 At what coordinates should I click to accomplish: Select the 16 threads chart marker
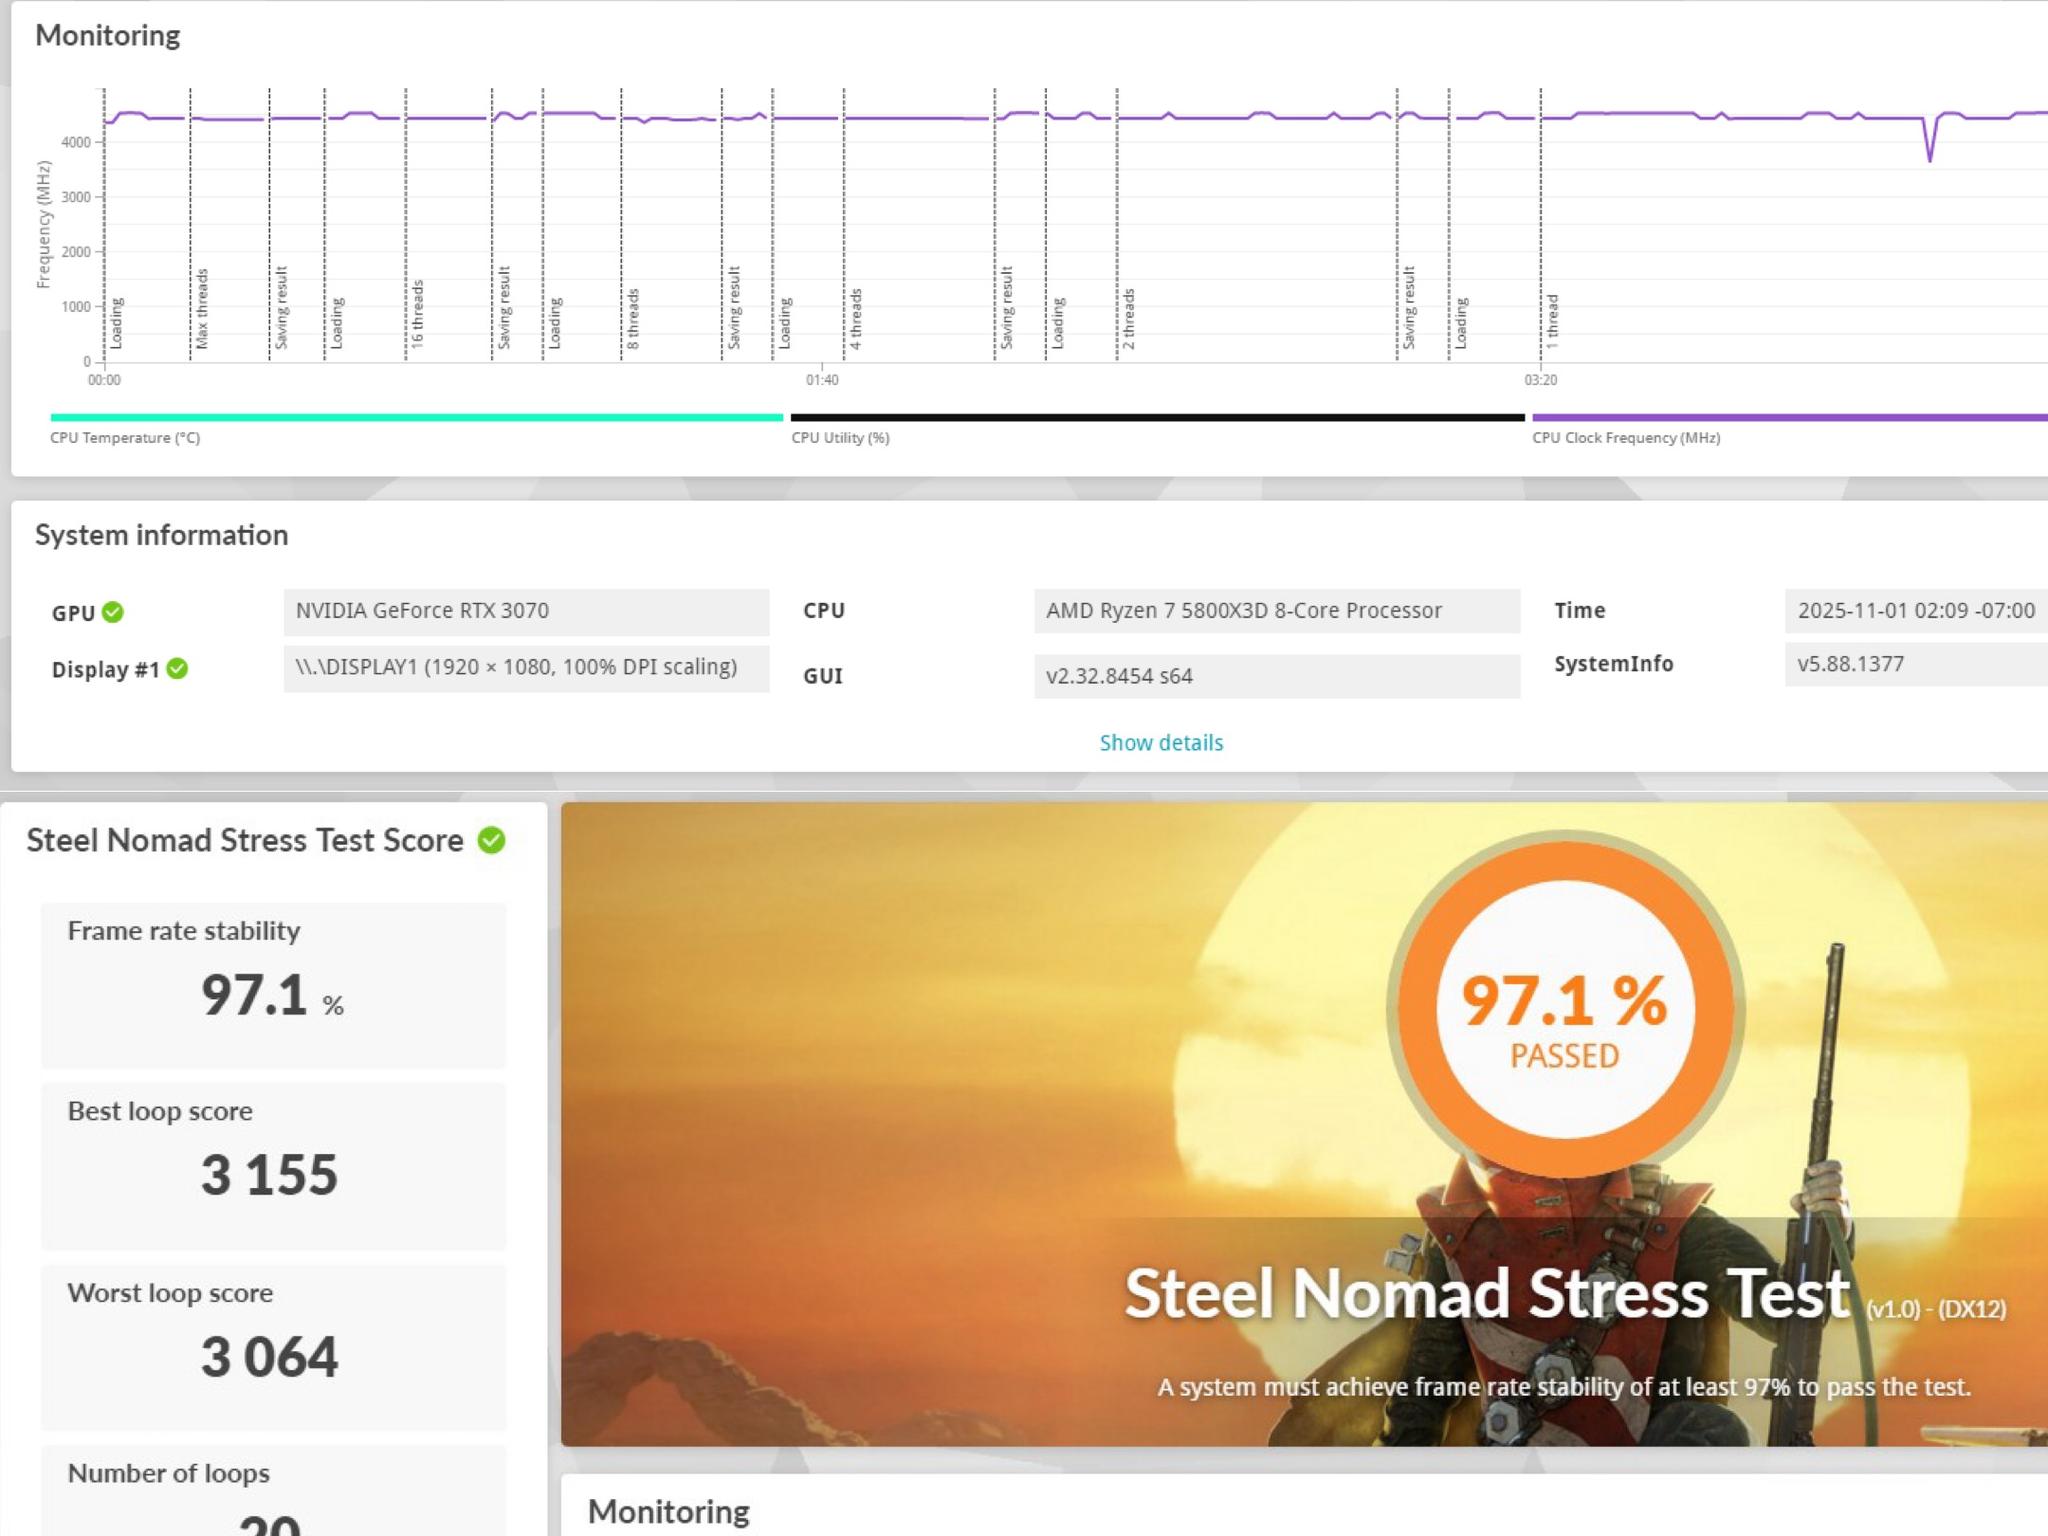[x=417, y=313]
